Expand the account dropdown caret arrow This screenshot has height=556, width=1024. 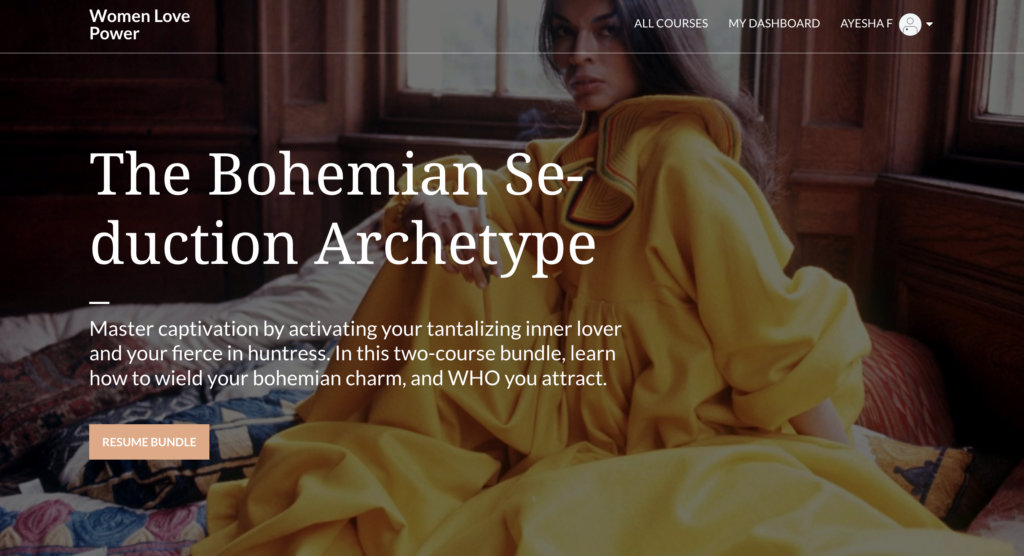tap(929, 24)
